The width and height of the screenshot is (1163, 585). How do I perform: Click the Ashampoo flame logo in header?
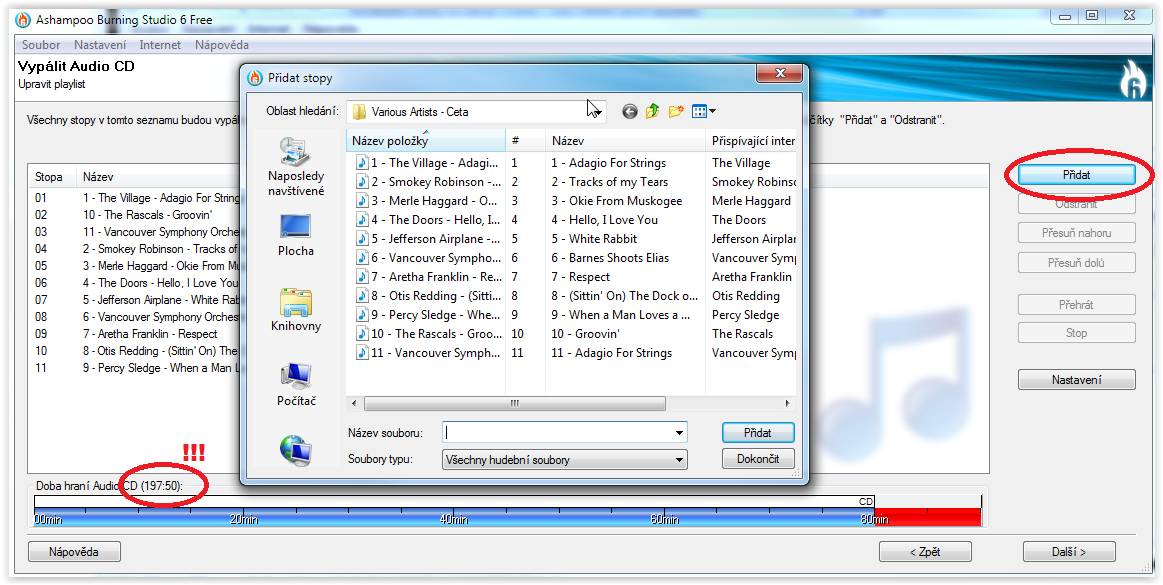(1133, 79)
